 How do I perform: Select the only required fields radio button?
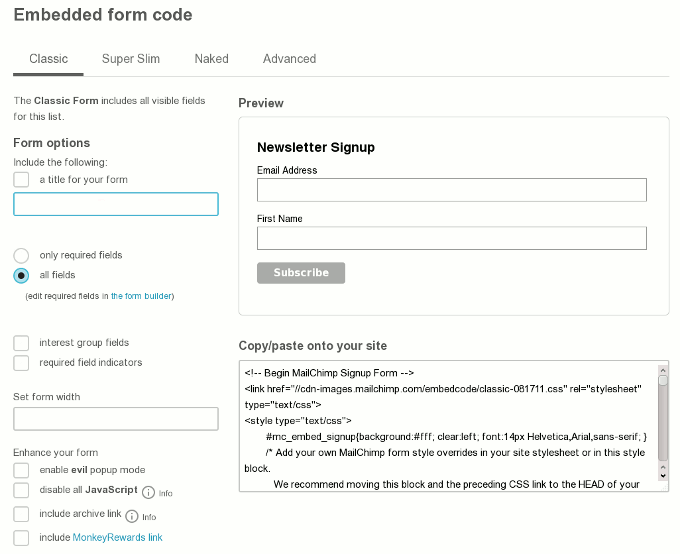[21, 255]
